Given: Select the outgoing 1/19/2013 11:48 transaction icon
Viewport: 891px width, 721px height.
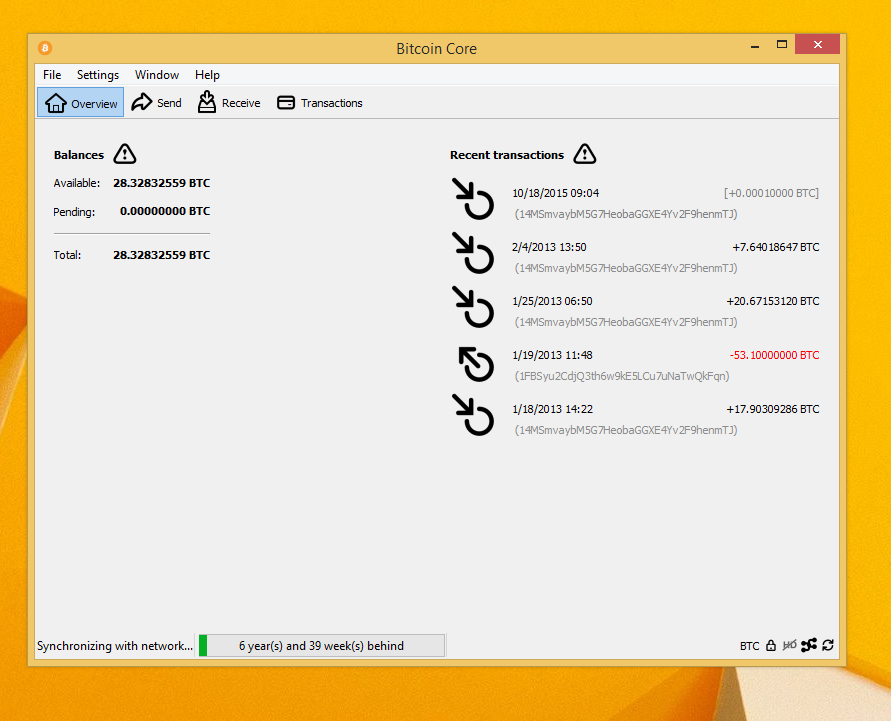Looking at the screenshot, I should click(476, 364).
